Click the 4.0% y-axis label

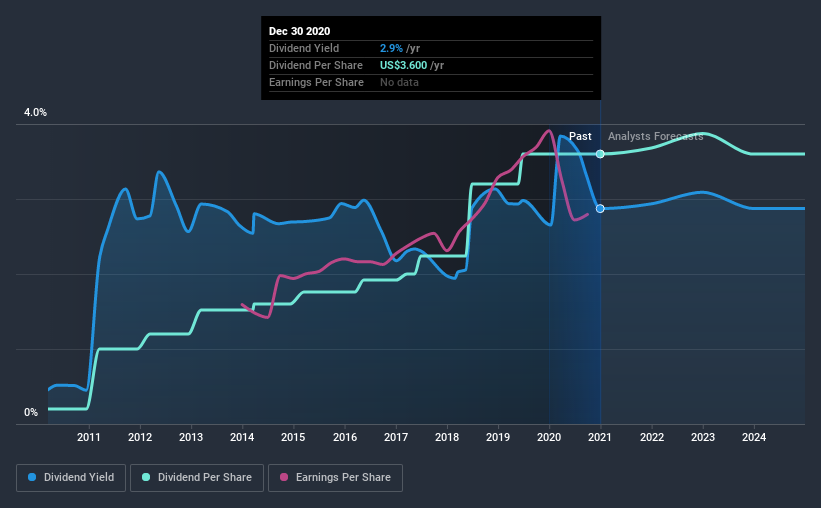[35, 113]
